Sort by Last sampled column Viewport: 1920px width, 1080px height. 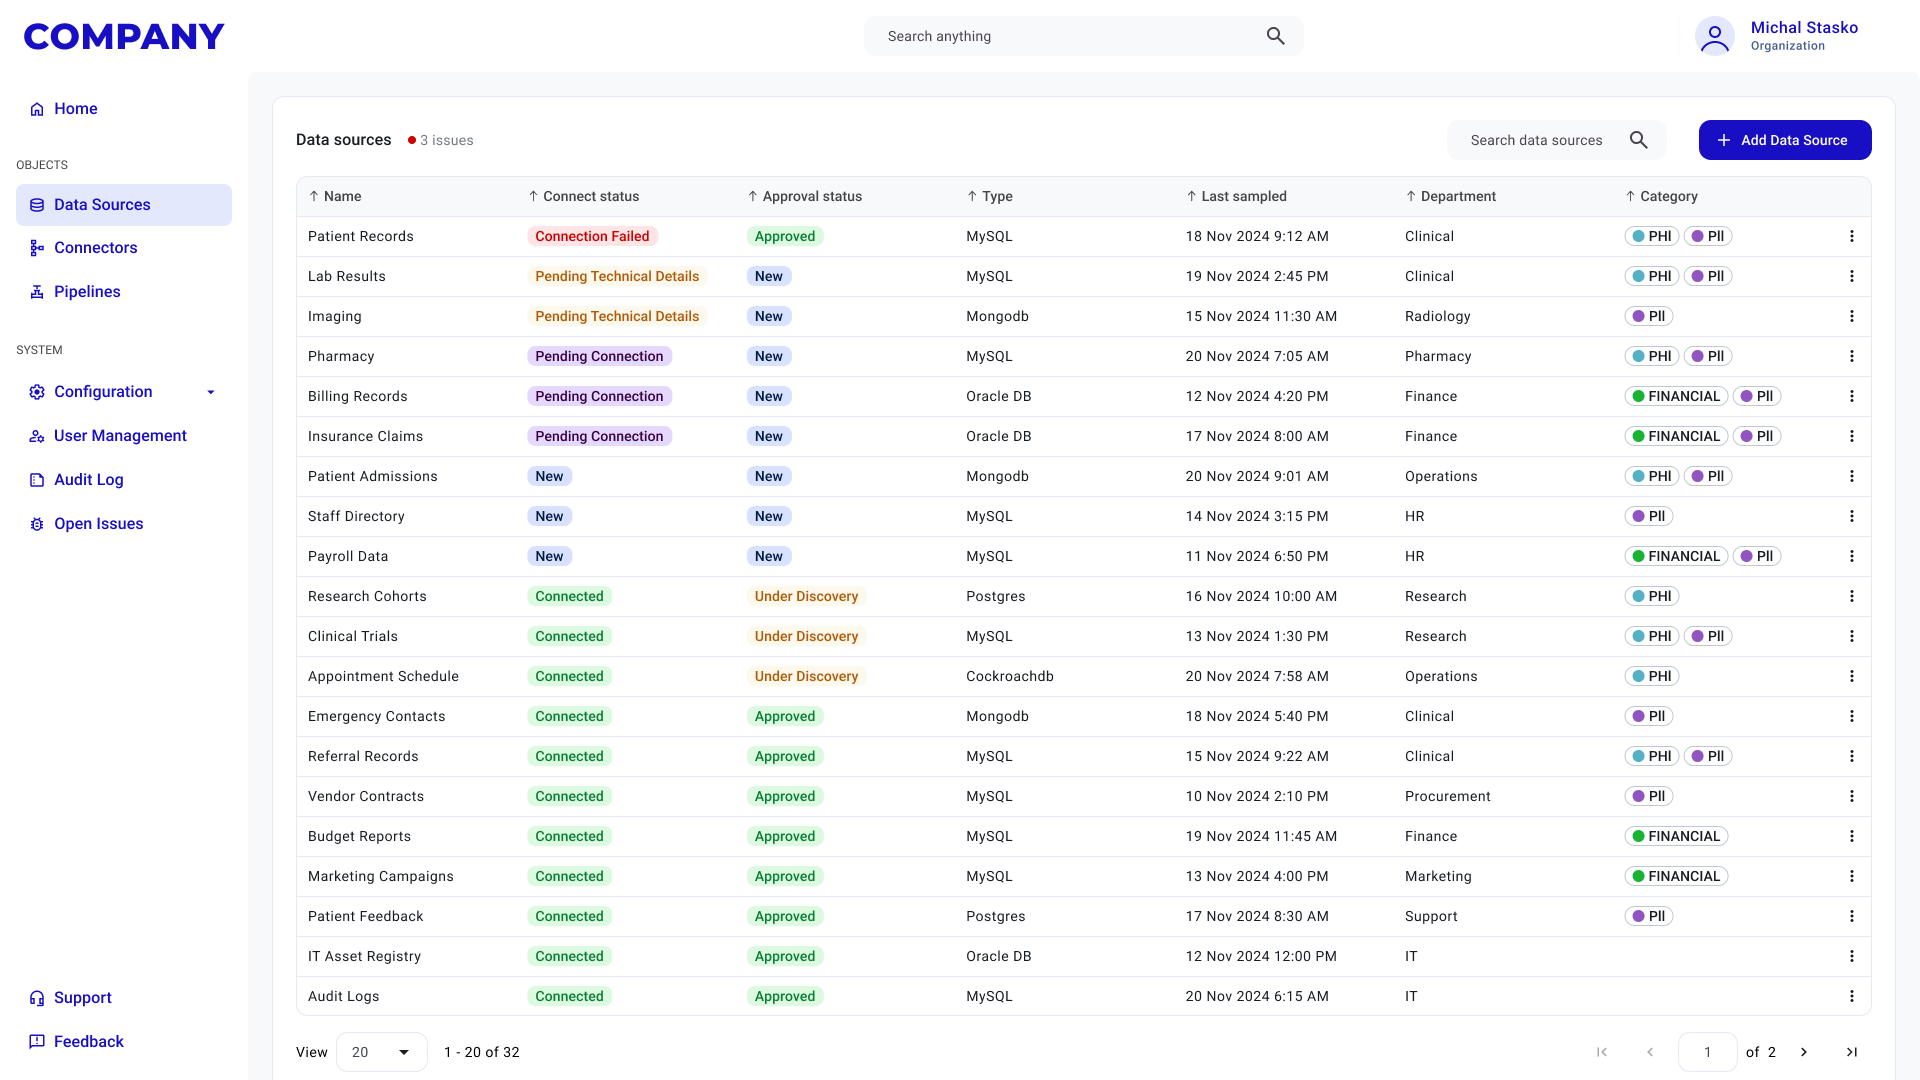[1236, 196]
